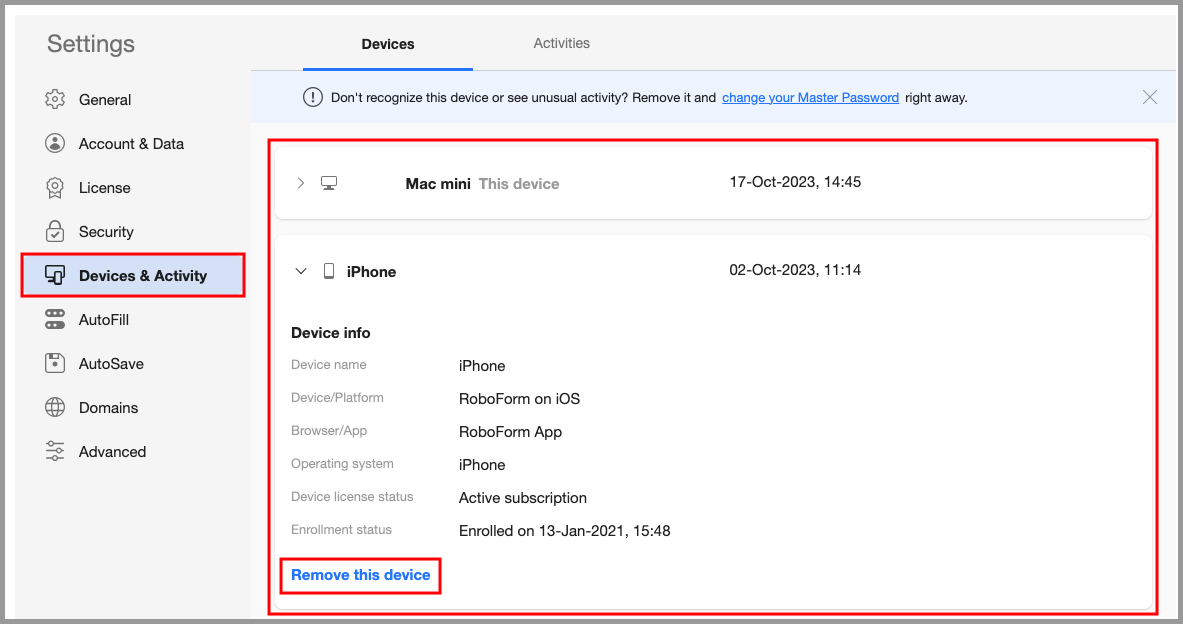Collapse the iPhone device details

tap(300, 270)
